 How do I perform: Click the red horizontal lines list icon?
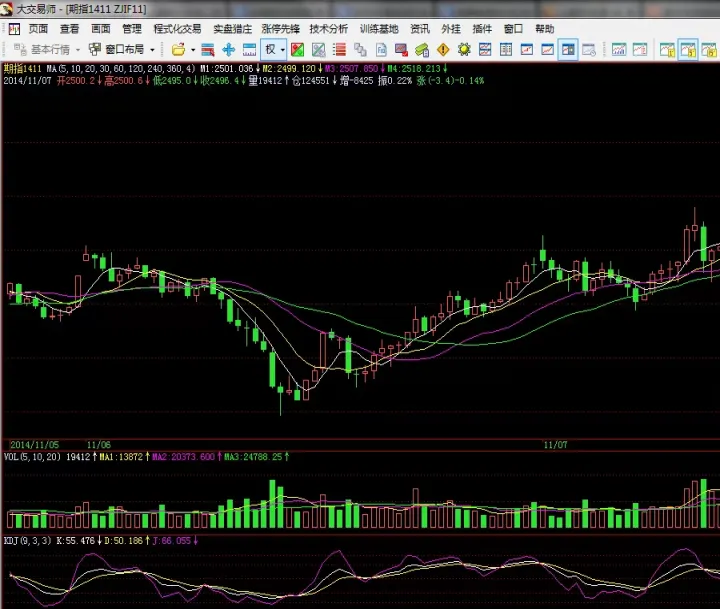tap(339, 49)
